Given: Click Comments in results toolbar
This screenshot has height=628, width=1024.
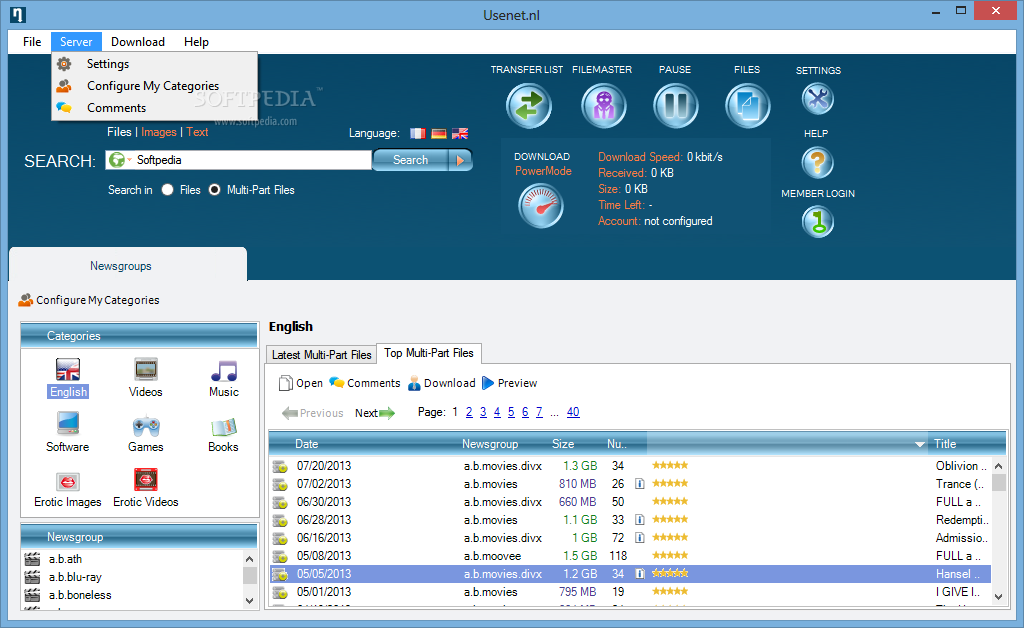Looking at the screenshot, I should 364,383.
